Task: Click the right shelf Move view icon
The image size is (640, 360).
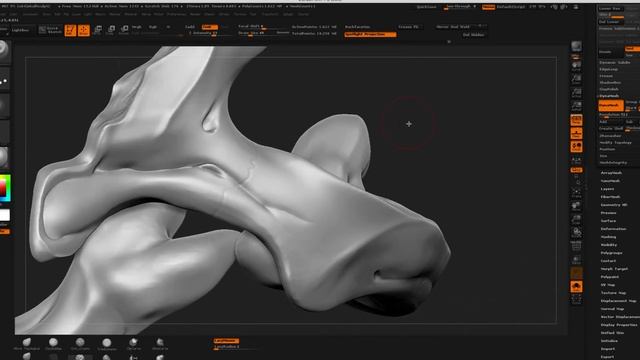Action: pos(576,206)
